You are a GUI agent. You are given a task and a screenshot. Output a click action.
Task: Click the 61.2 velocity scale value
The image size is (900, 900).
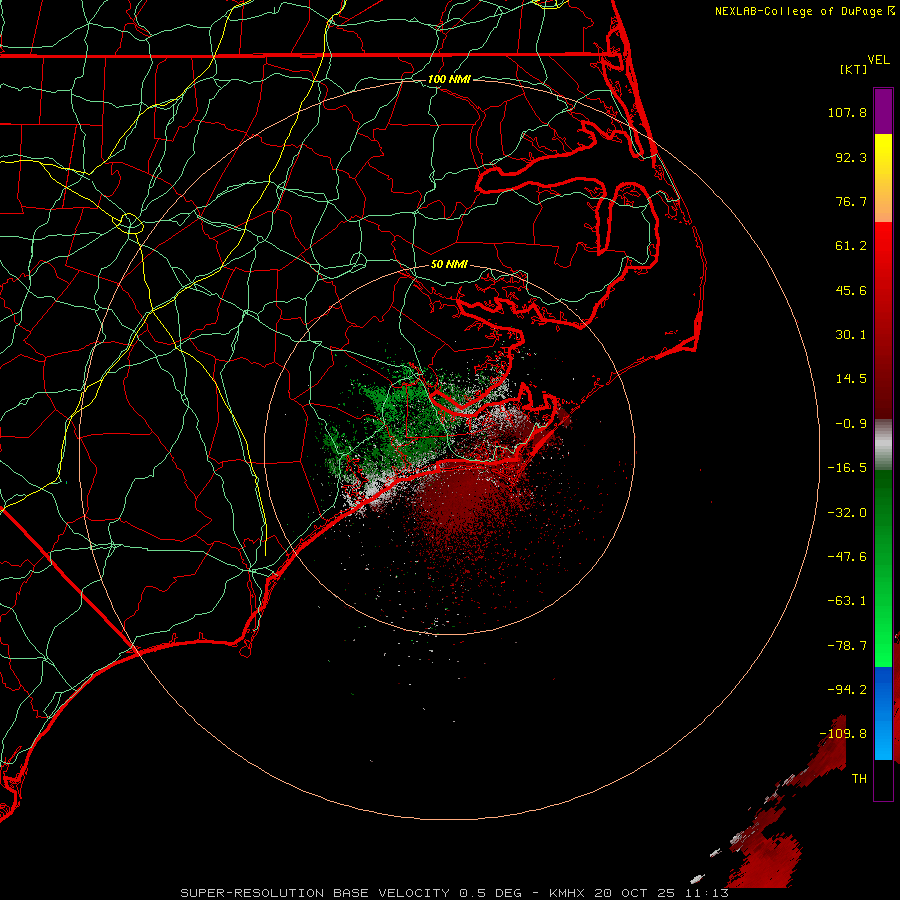(x=851, y=246)
